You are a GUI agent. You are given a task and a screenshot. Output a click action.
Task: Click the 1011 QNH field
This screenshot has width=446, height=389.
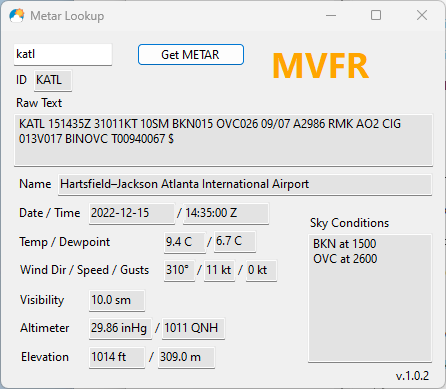tap(193, 328)
